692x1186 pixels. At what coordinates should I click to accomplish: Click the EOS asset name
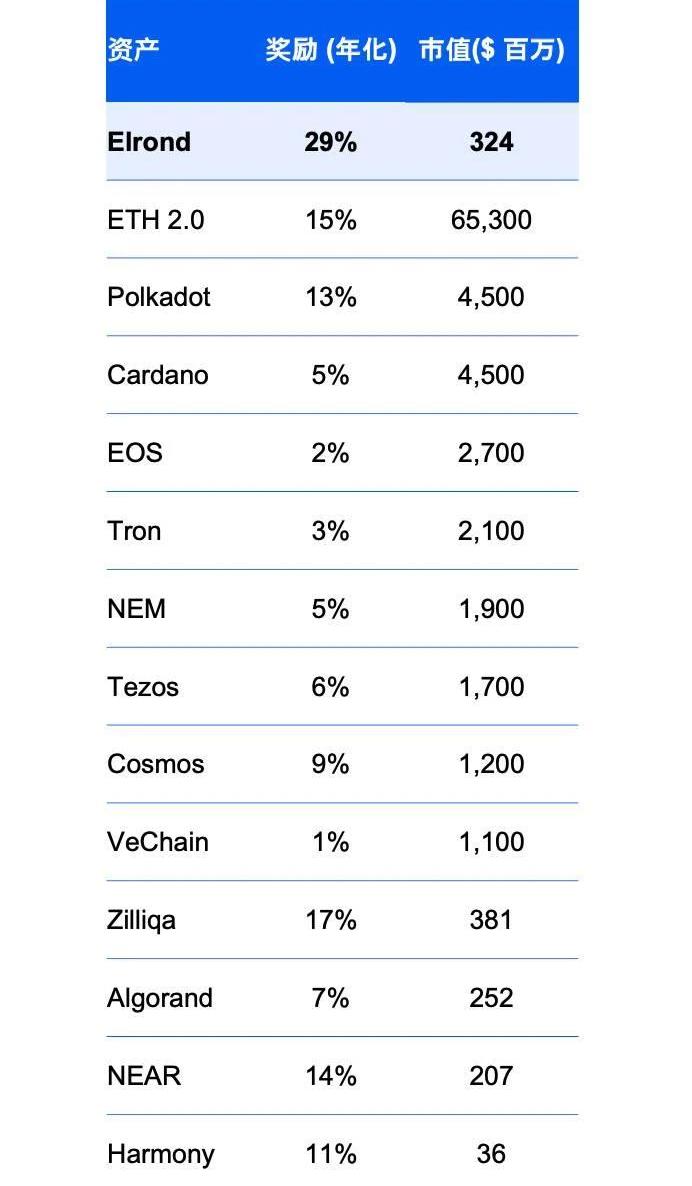[x=135, y=453]
